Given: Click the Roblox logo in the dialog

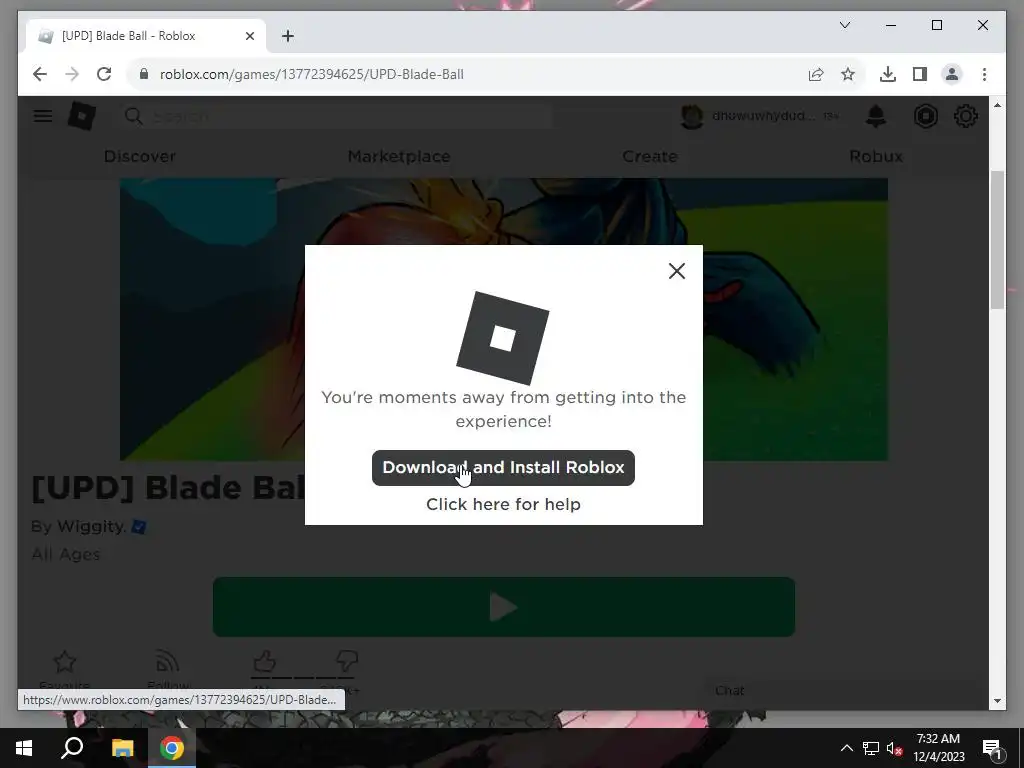Looking at the screenshot, I should point(503,338).
